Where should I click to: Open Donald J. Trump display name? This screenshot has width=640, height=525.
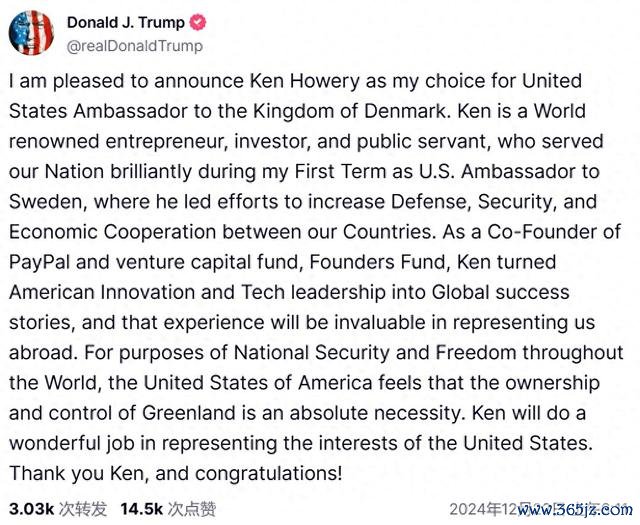click(126, 22)
